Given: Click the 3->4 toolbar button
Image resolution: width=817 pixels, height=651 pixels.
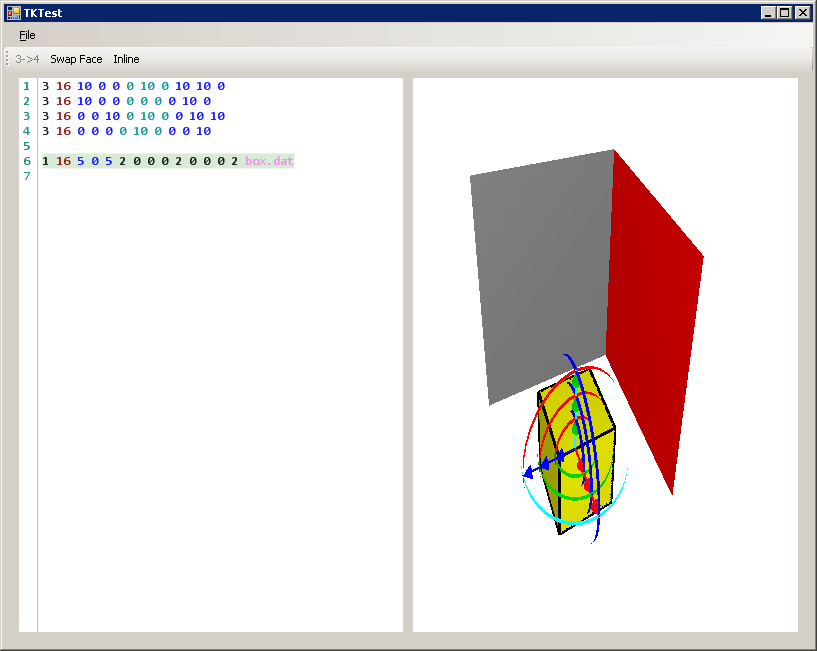Looking at the screenshot, I should point(27,59).
